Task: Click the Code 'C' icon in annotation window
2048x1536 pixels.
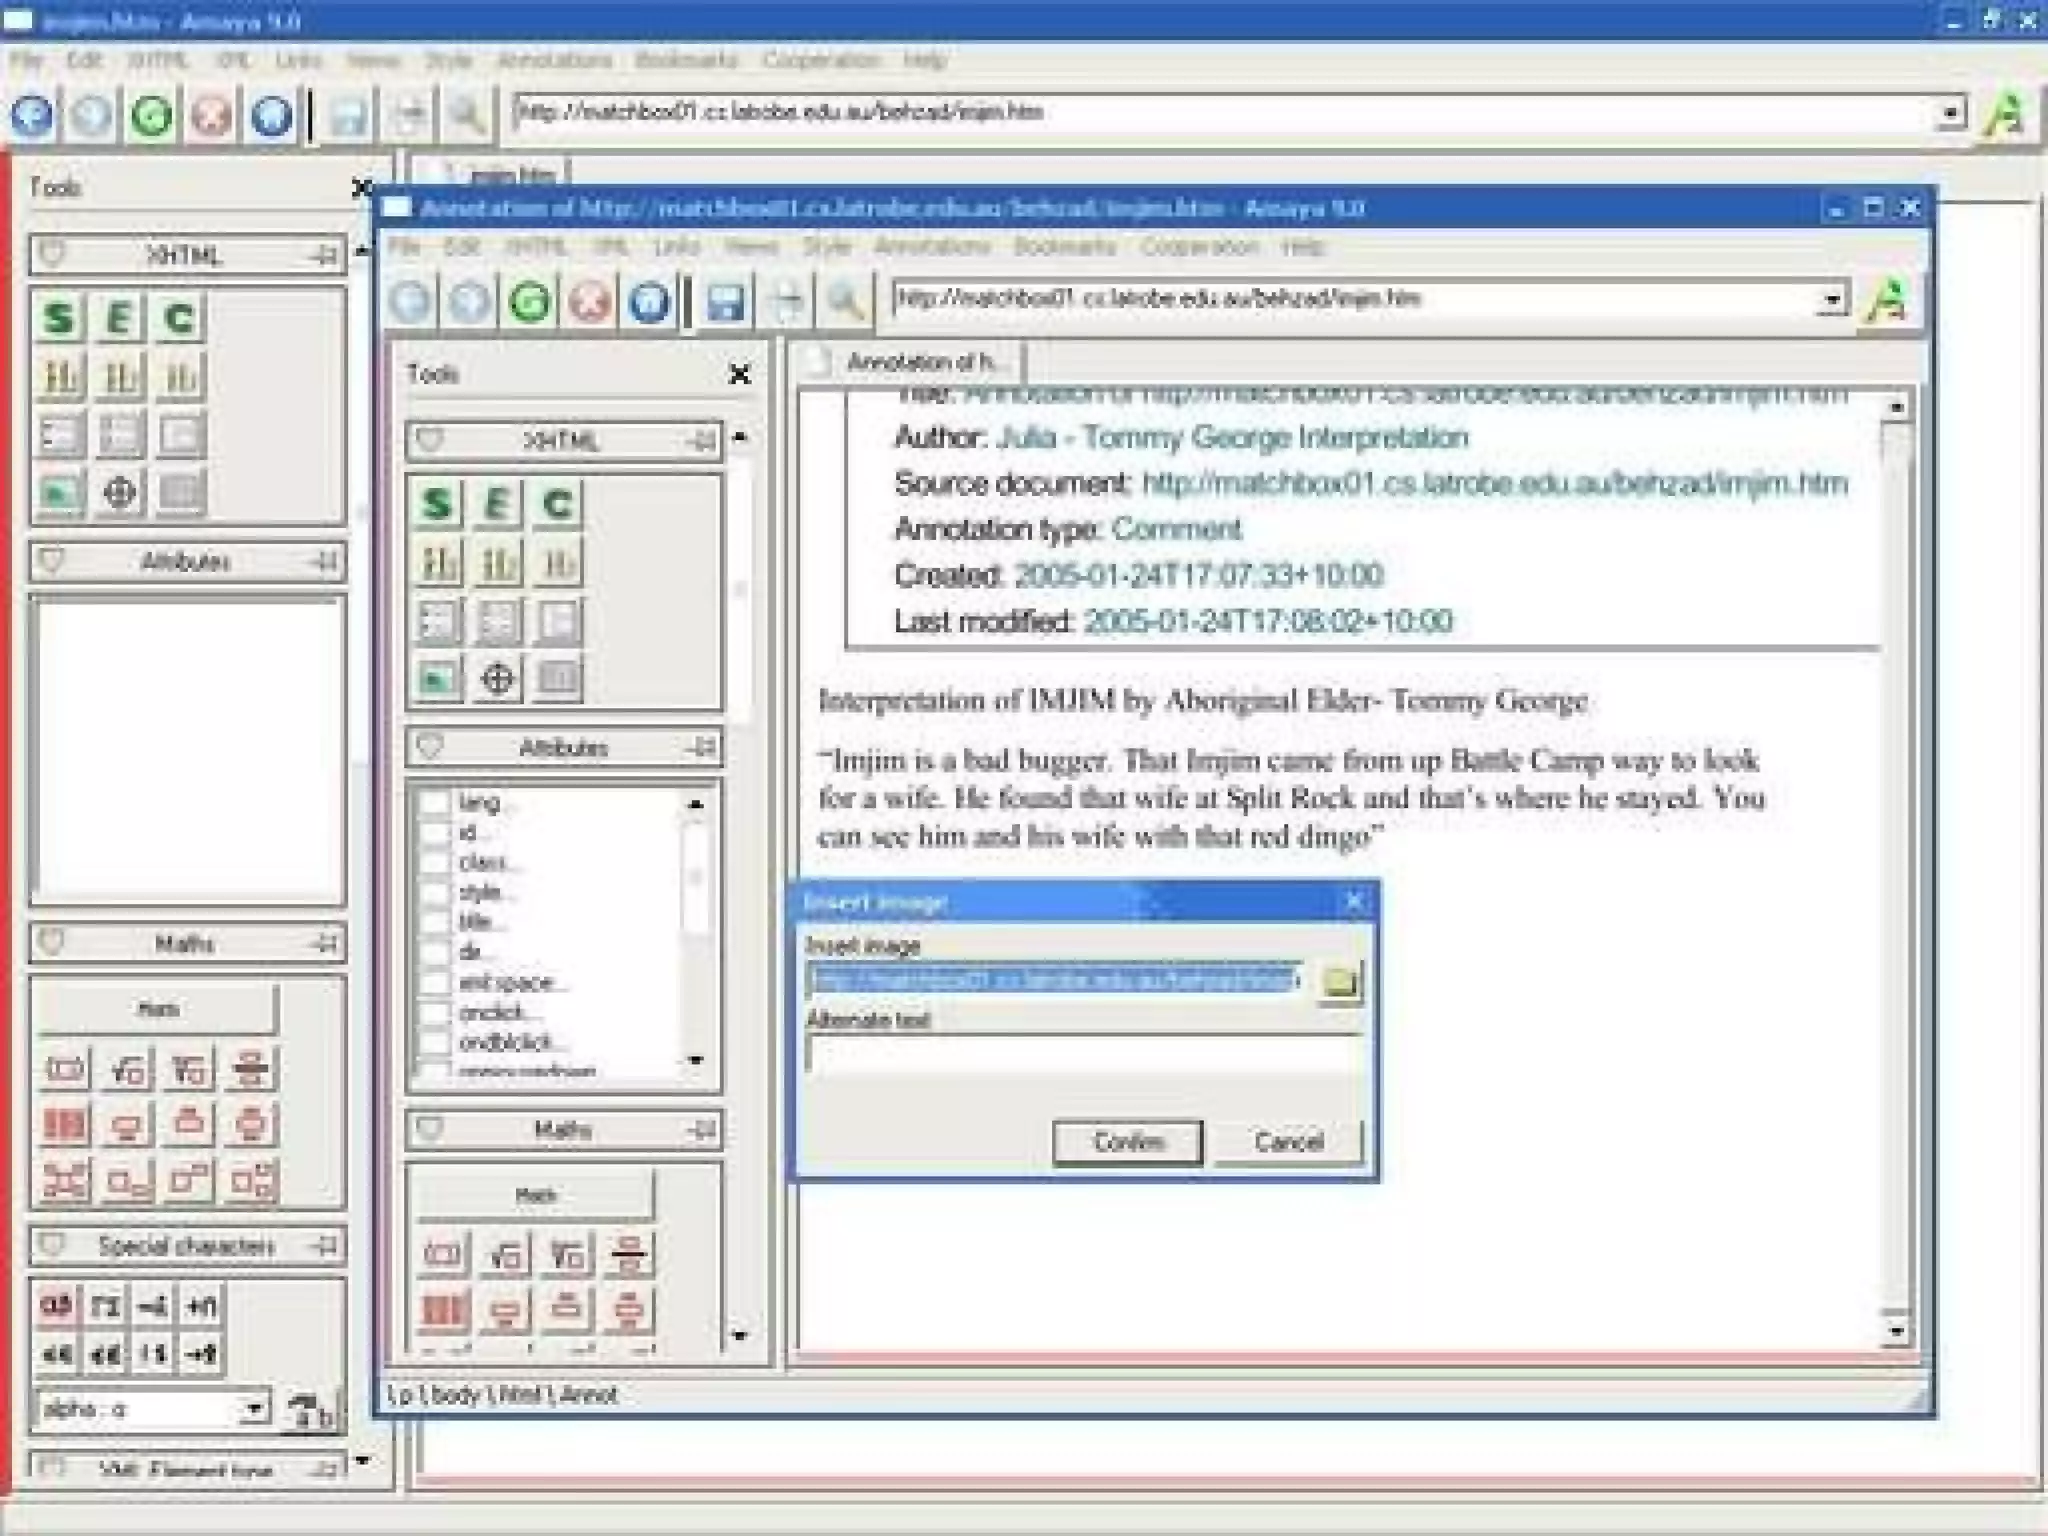Action: (557, 503)
